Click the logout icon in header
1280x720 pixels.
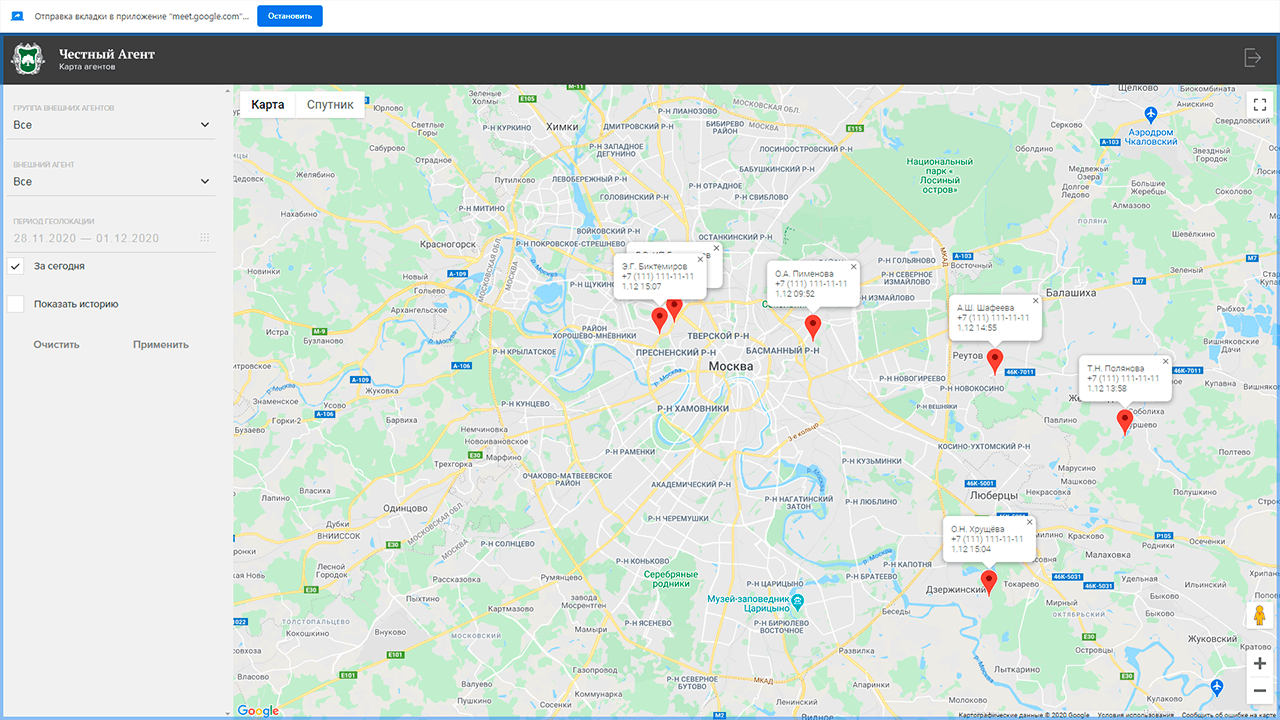[x=1252, y=58]
